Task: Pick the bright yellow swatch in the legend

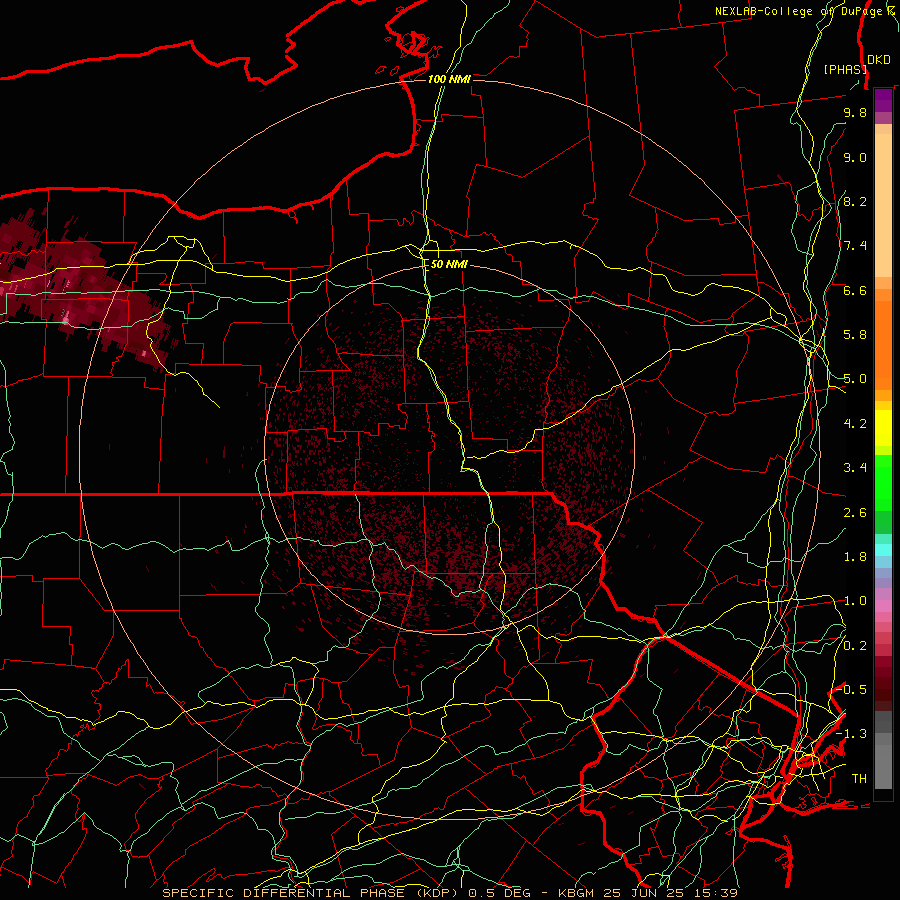Action: [883, 428]
